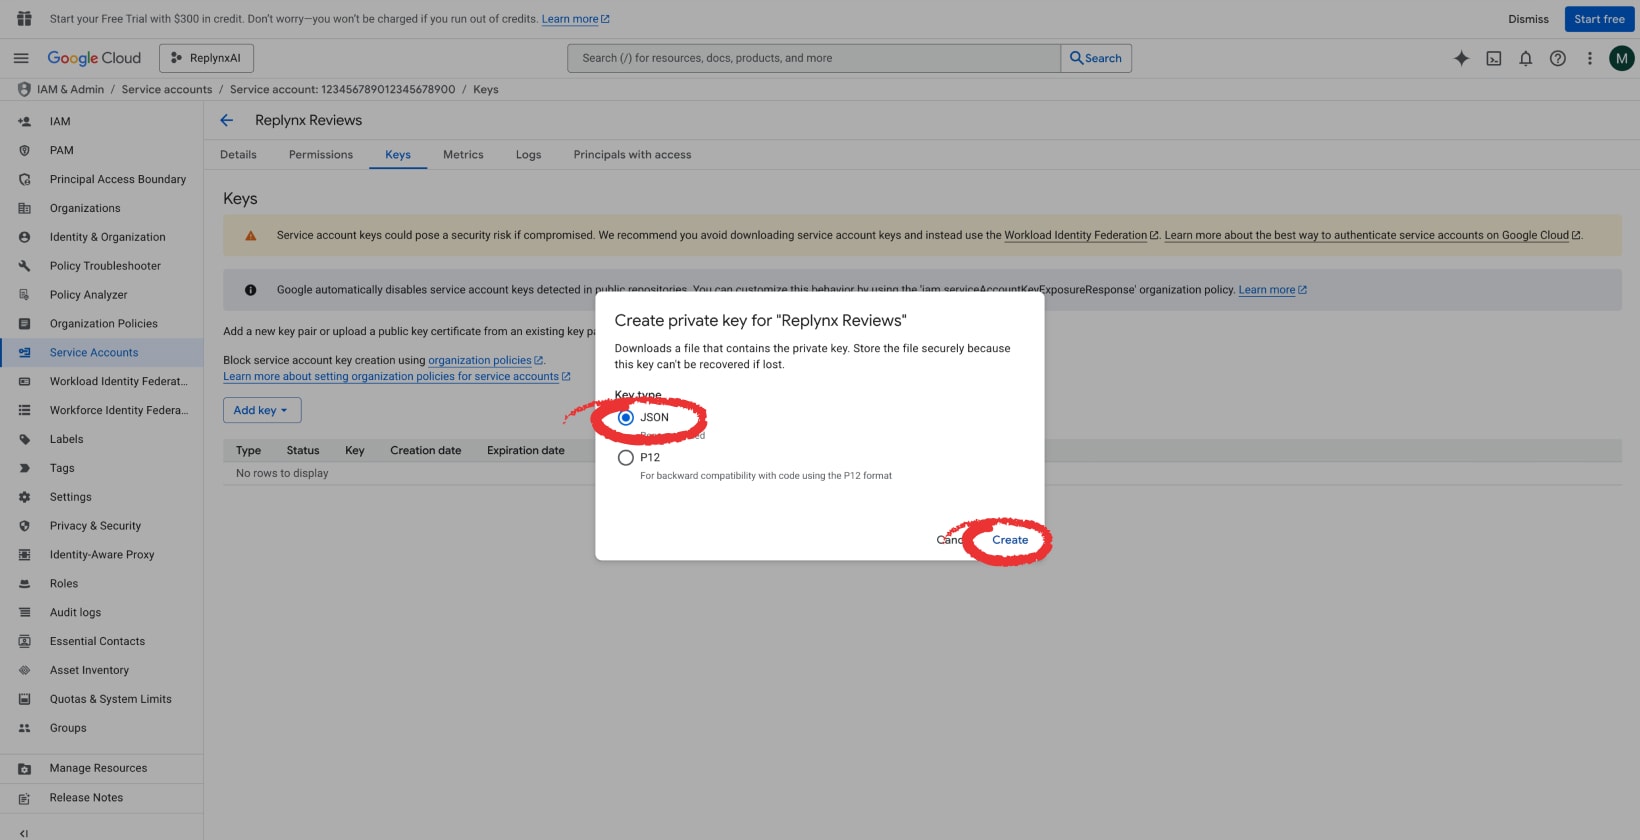Image resolution: width=1640 pixels, height=840 pixels.
Task: Open the notifications bell
Action: coord(1525,58)
